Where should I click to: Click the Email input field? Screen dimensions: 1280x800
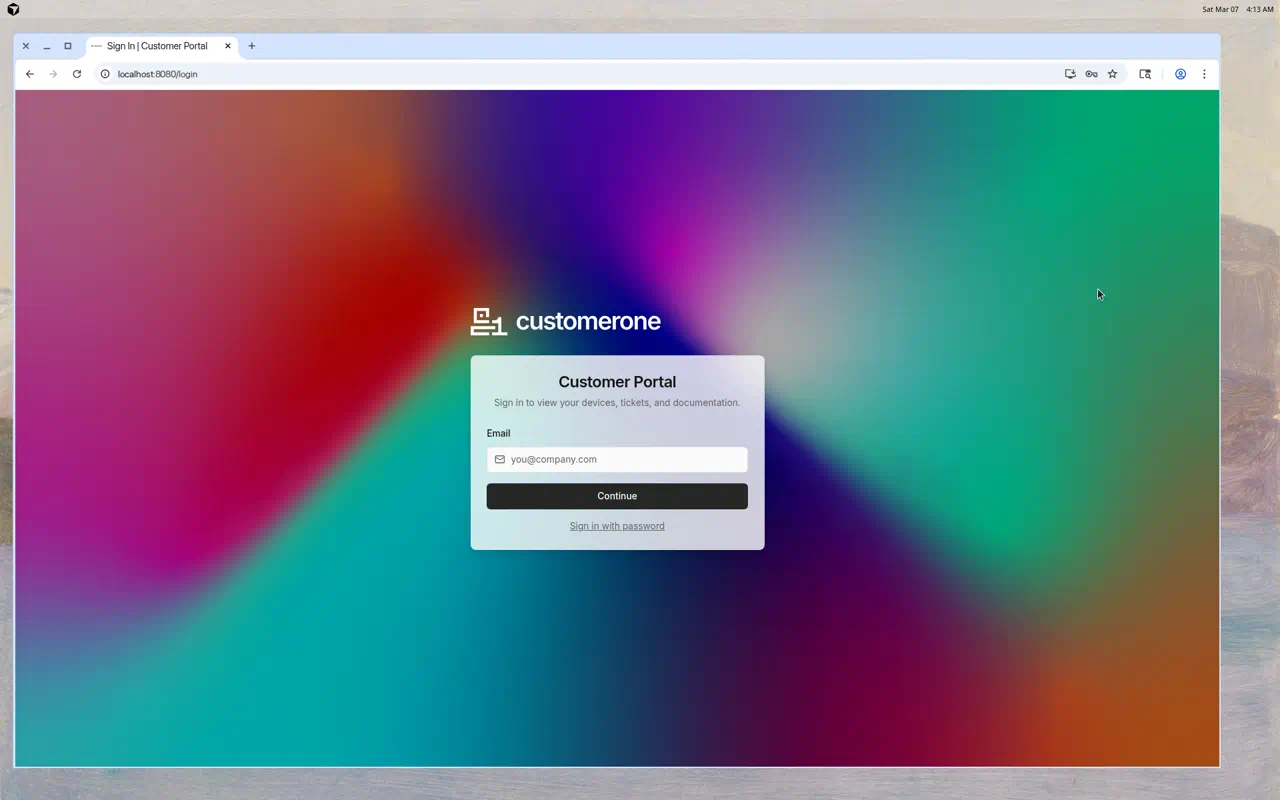click(617, 459)
